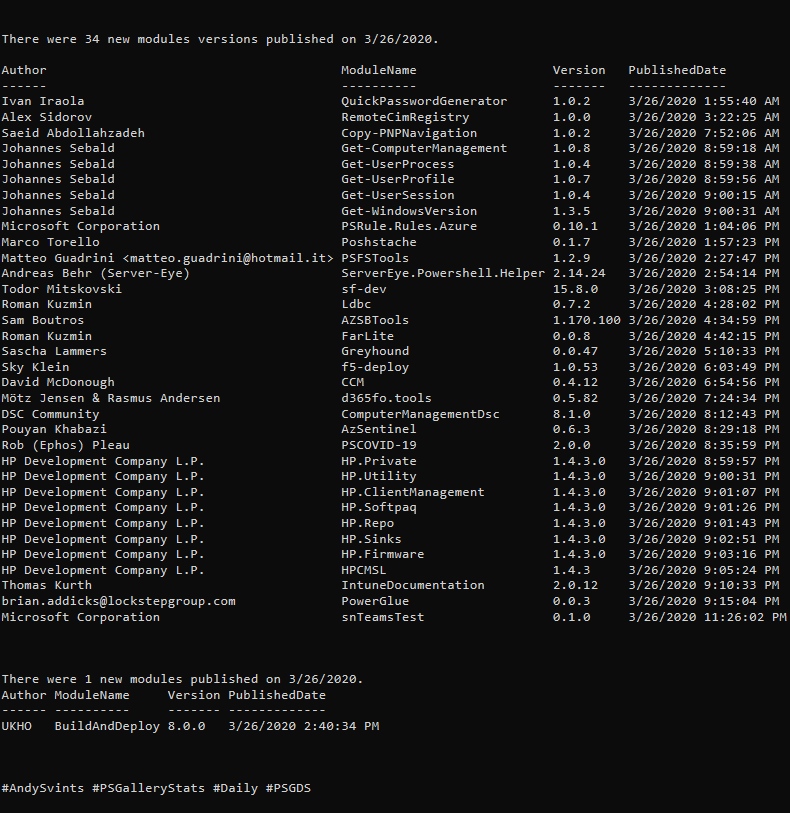
Task: Select the HP.Utility module name
Action: click(379, 476)
